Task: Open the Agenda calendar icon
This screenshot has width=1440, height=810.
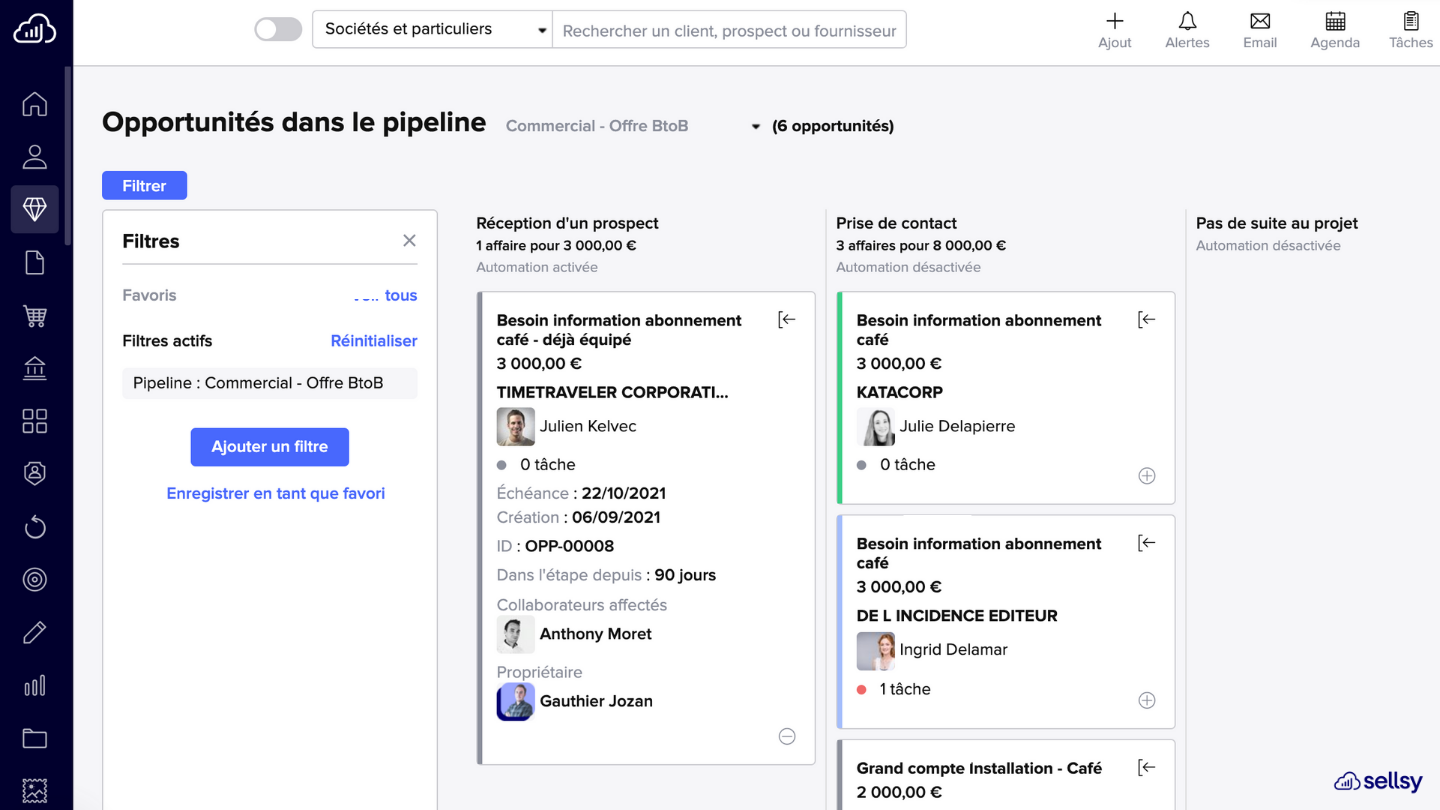Action: pyautogui.click(x=1335, y=21)
